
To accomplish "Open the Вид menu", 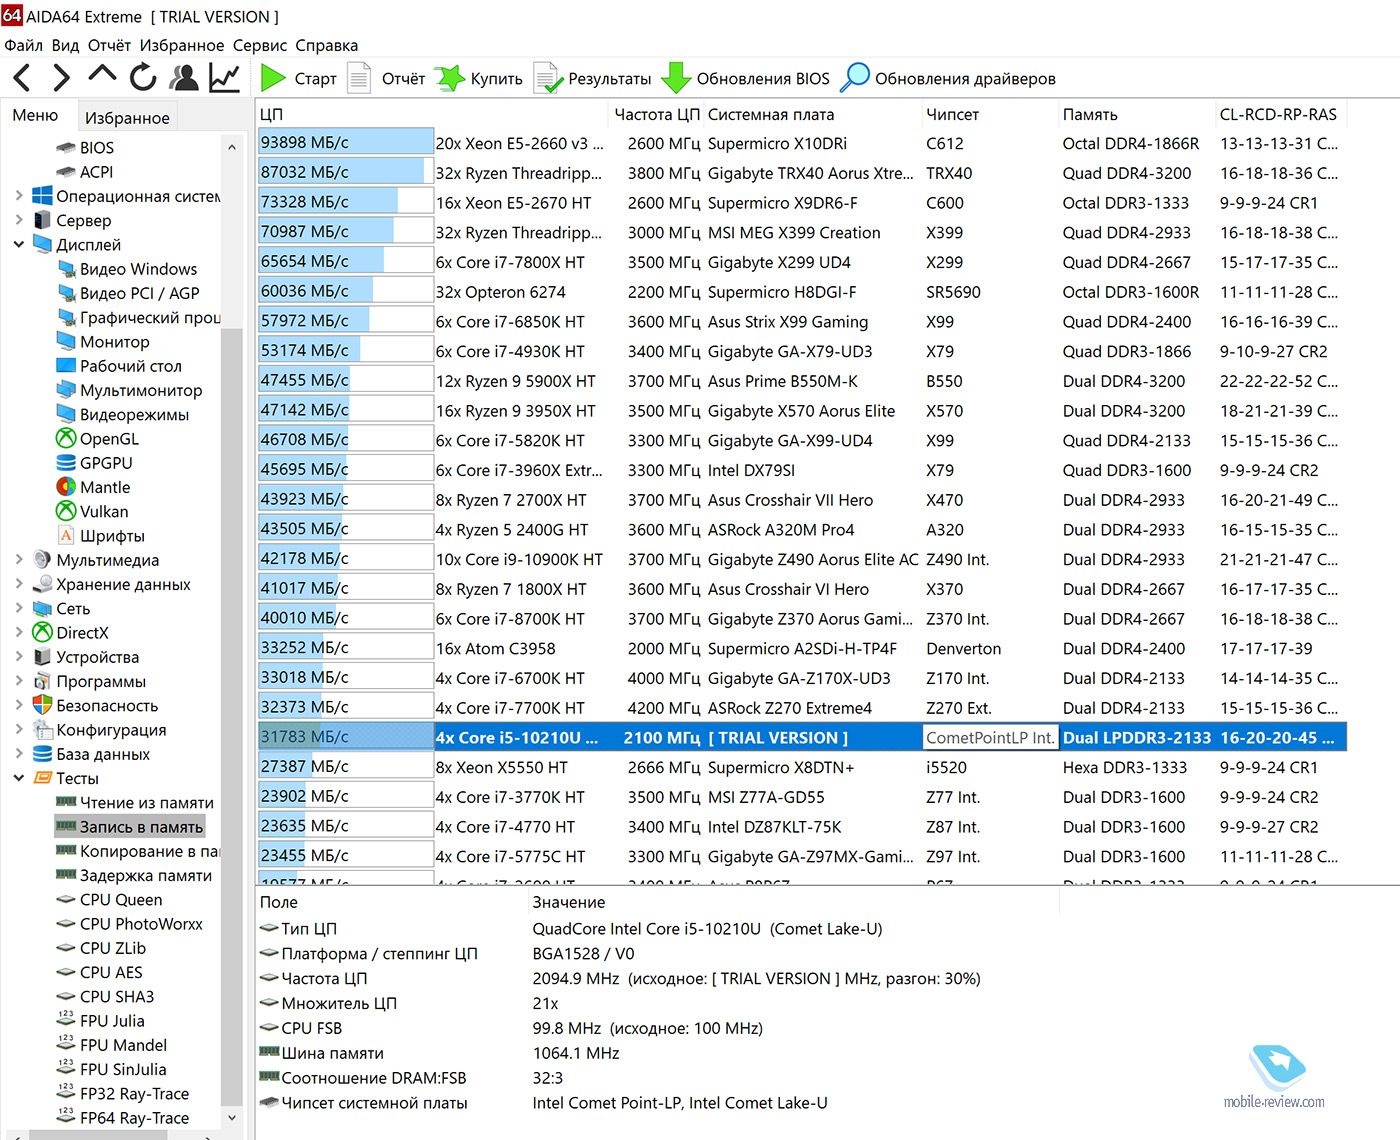I will [65, 45].
